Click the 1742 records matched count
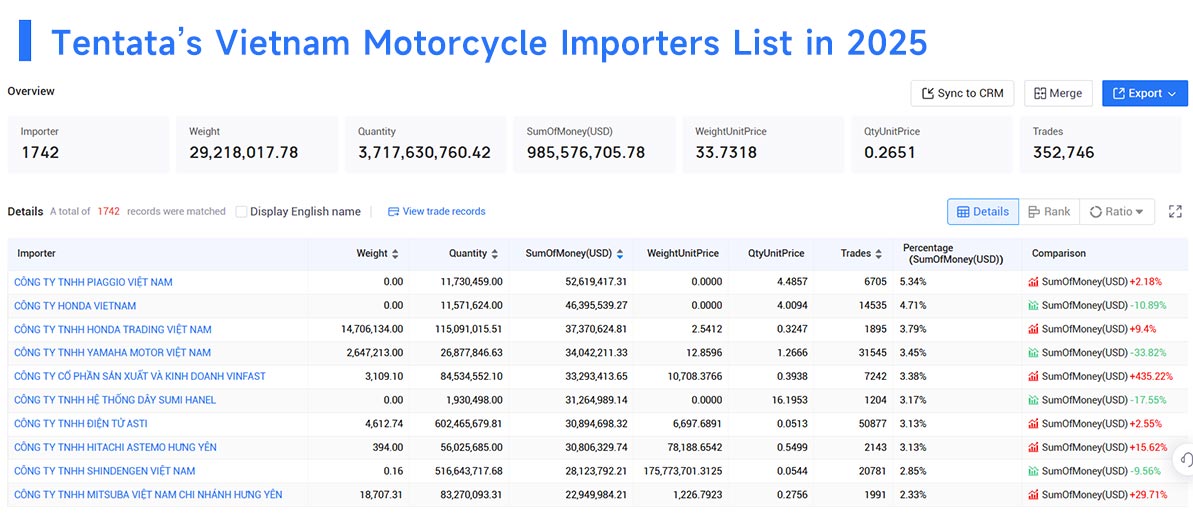Image resolution: width=1193 pixels, height=518 pixels. (108, 211)
